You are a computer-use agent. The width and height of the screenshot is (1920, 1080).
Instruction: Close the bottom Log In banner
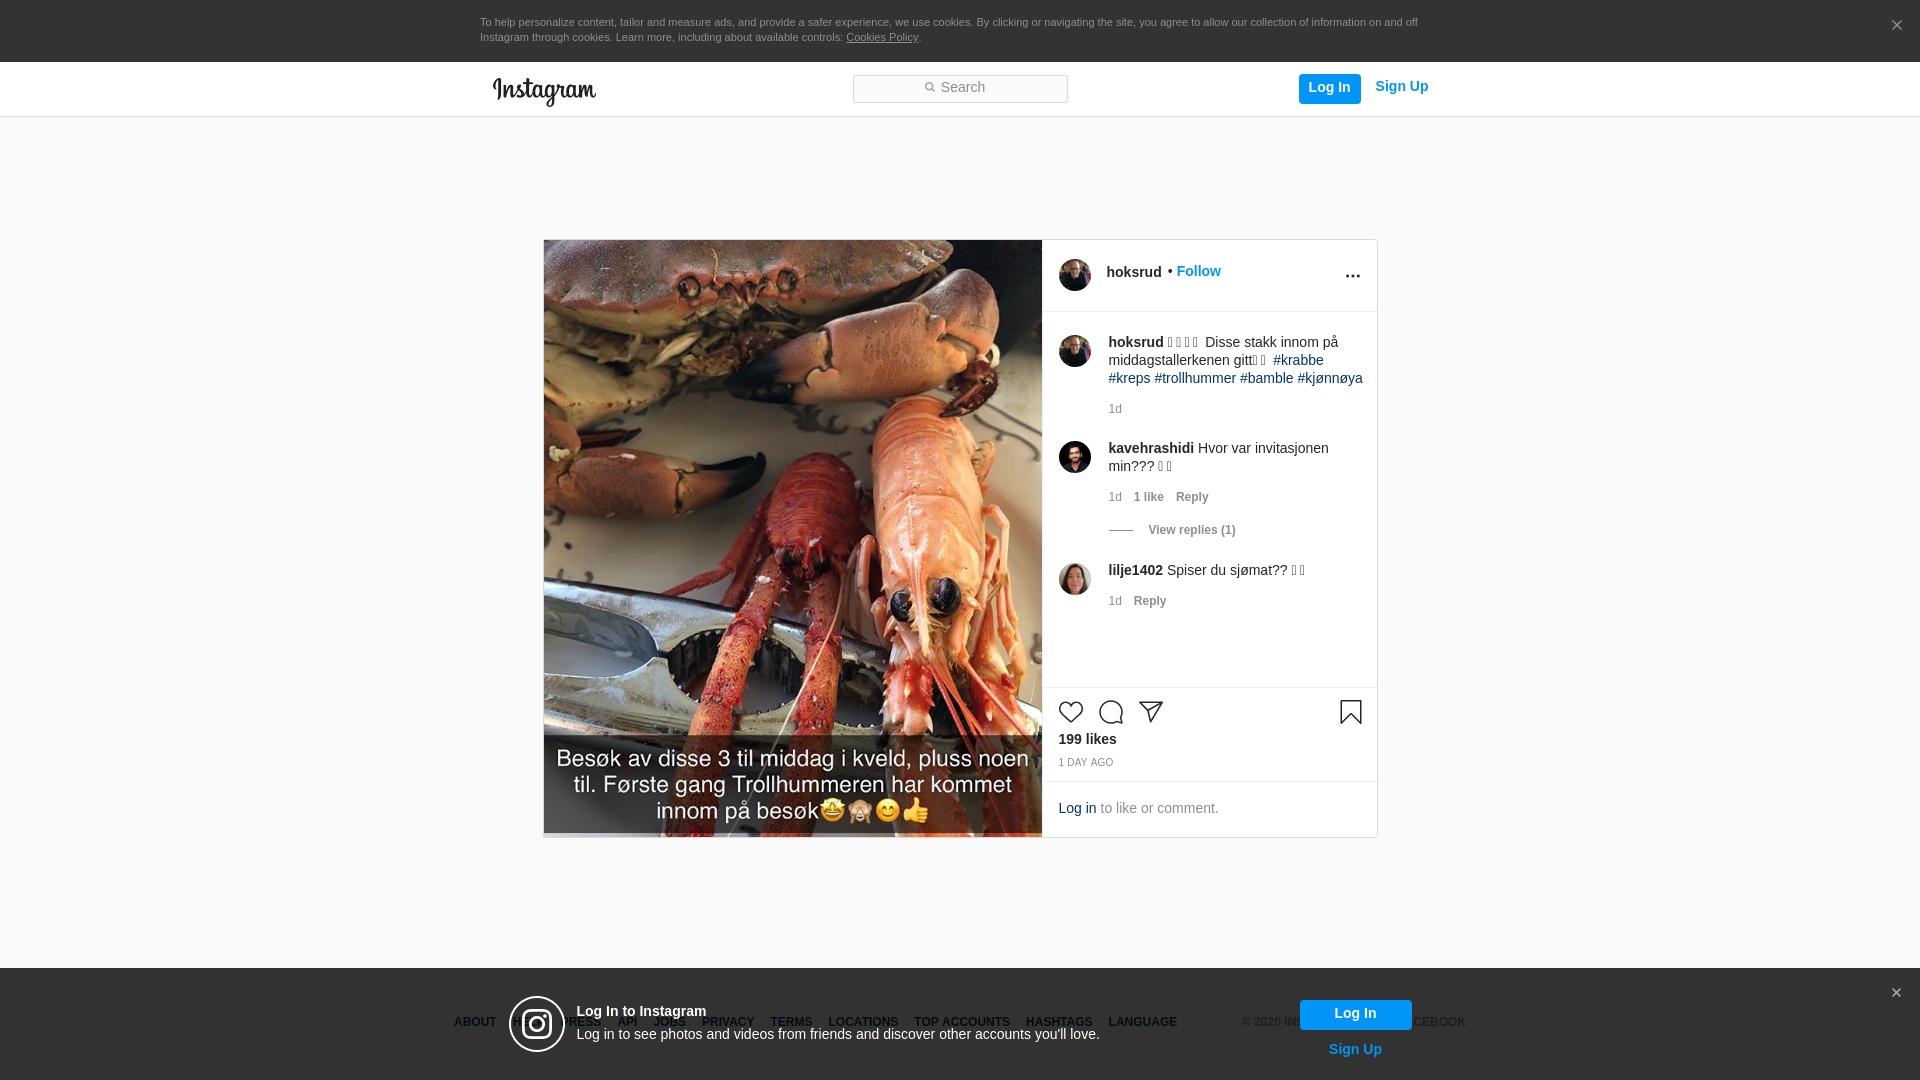pyautogui.click(x=1896, y=993)
